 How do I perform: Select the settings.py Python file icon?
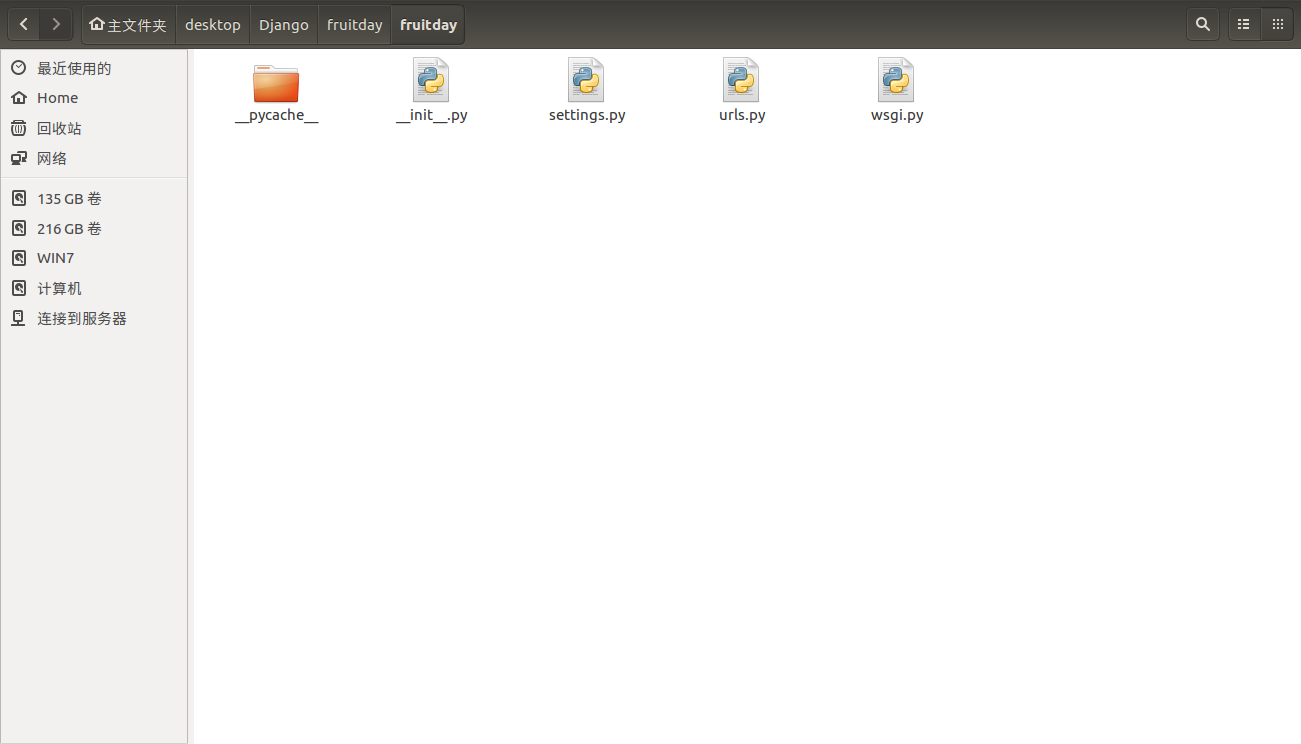point(586,80)
